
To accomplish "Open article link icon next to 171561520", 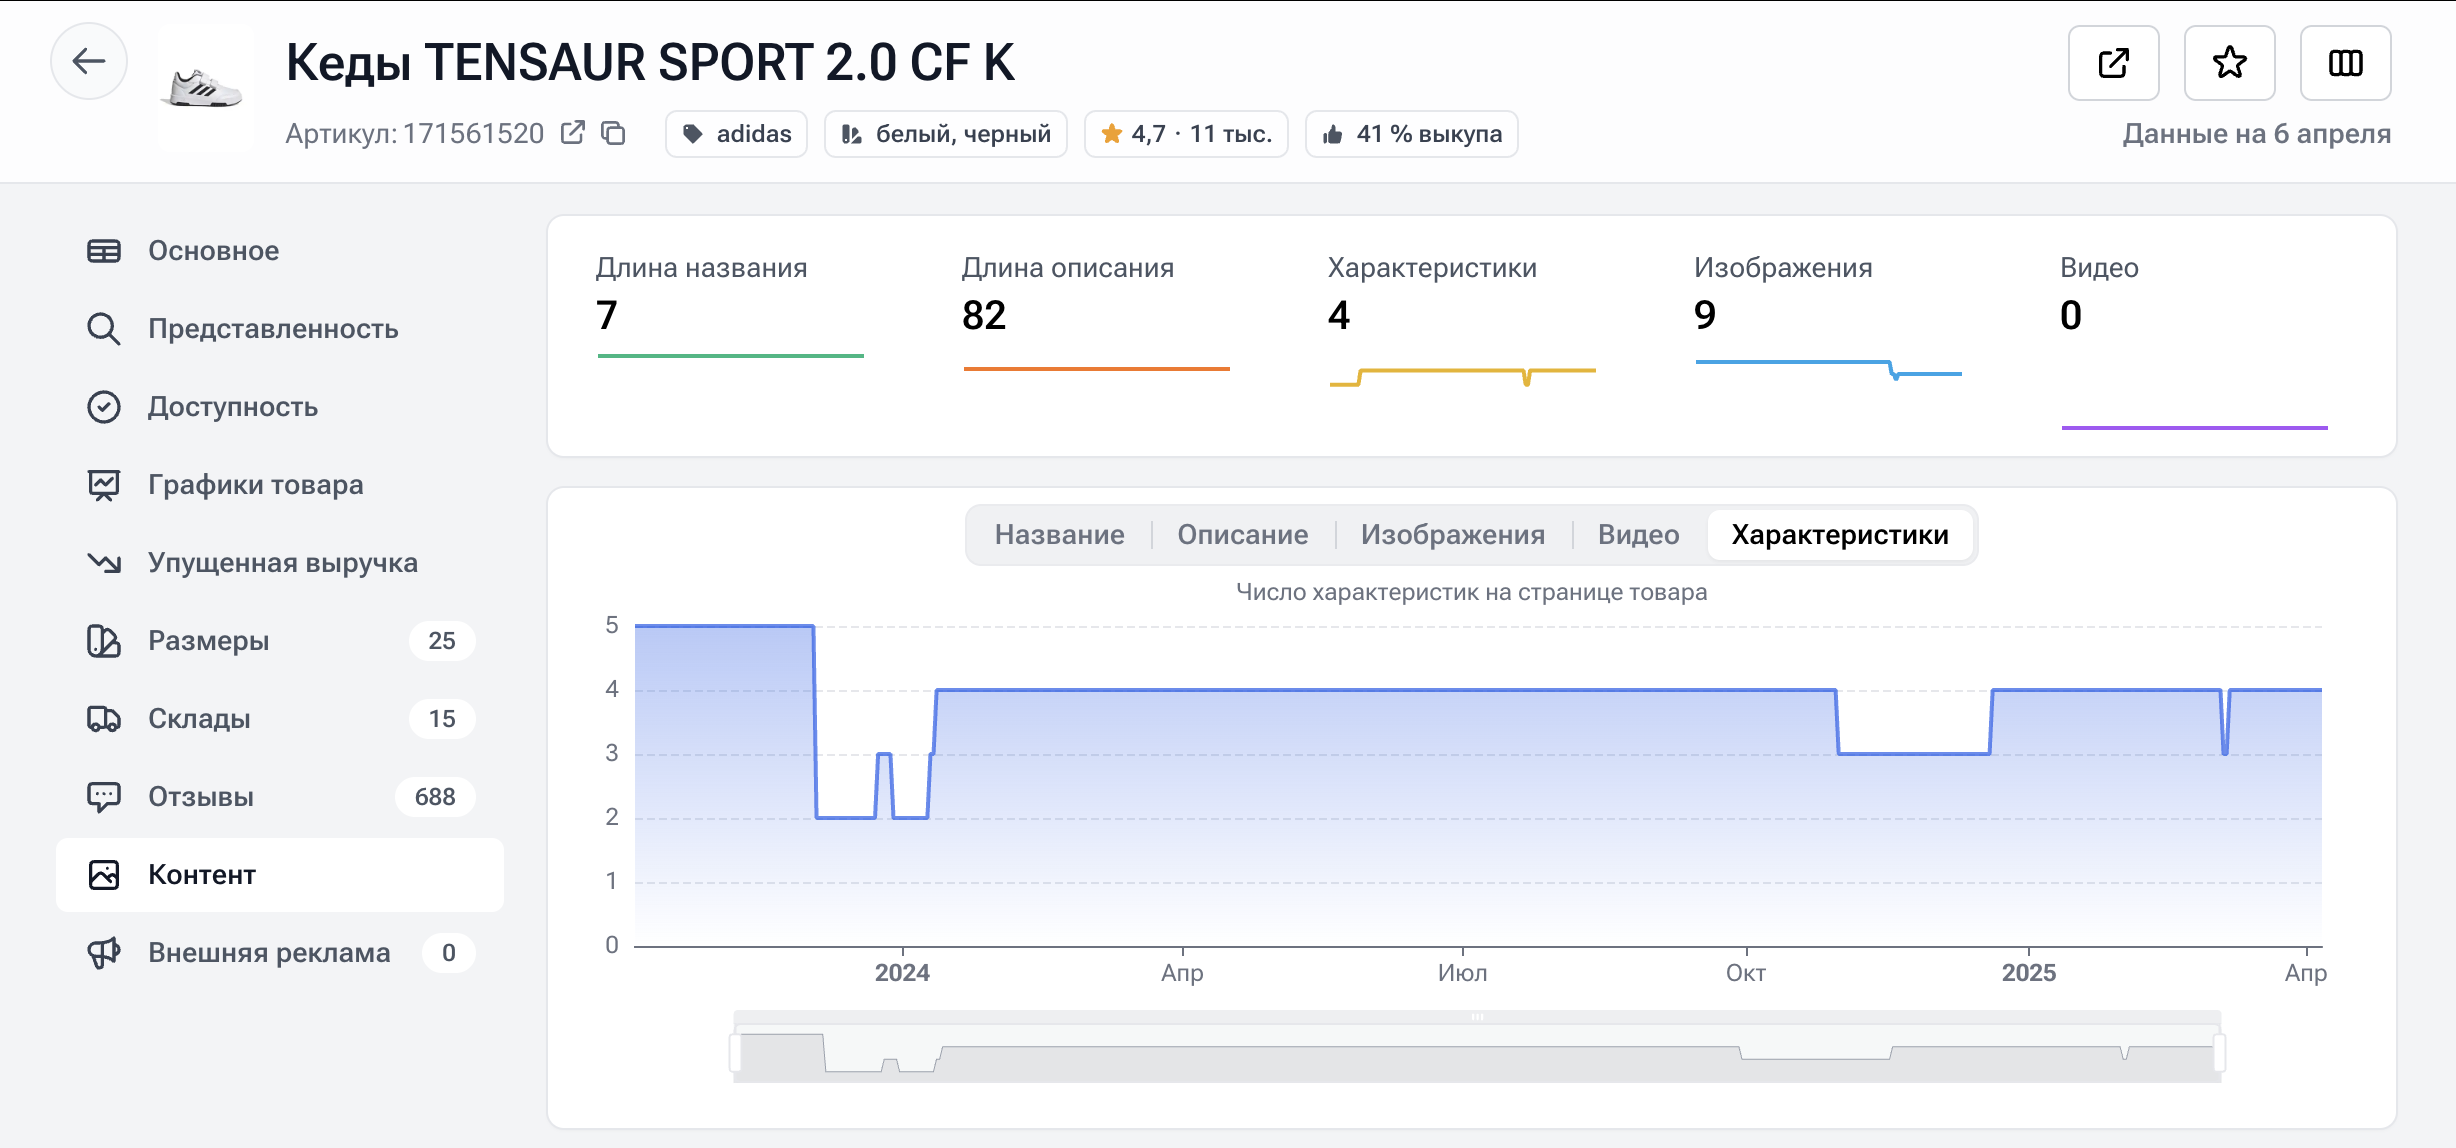I will (x=573, y=133).
